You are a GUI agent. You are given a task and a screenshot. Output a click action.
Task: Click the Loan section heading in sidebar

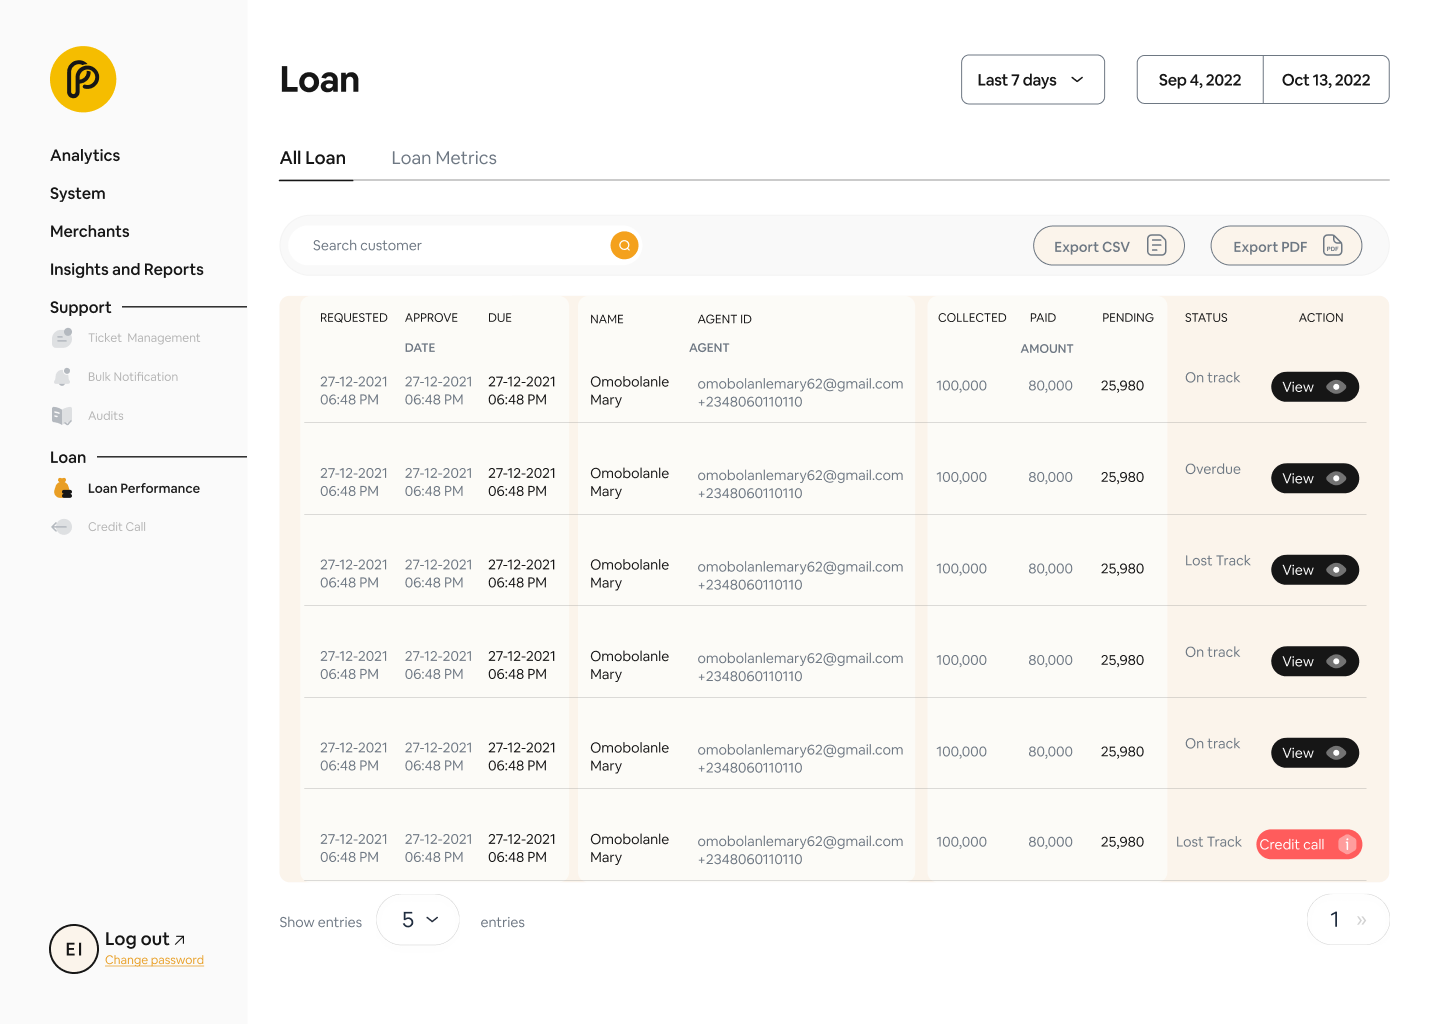(68, 457)
